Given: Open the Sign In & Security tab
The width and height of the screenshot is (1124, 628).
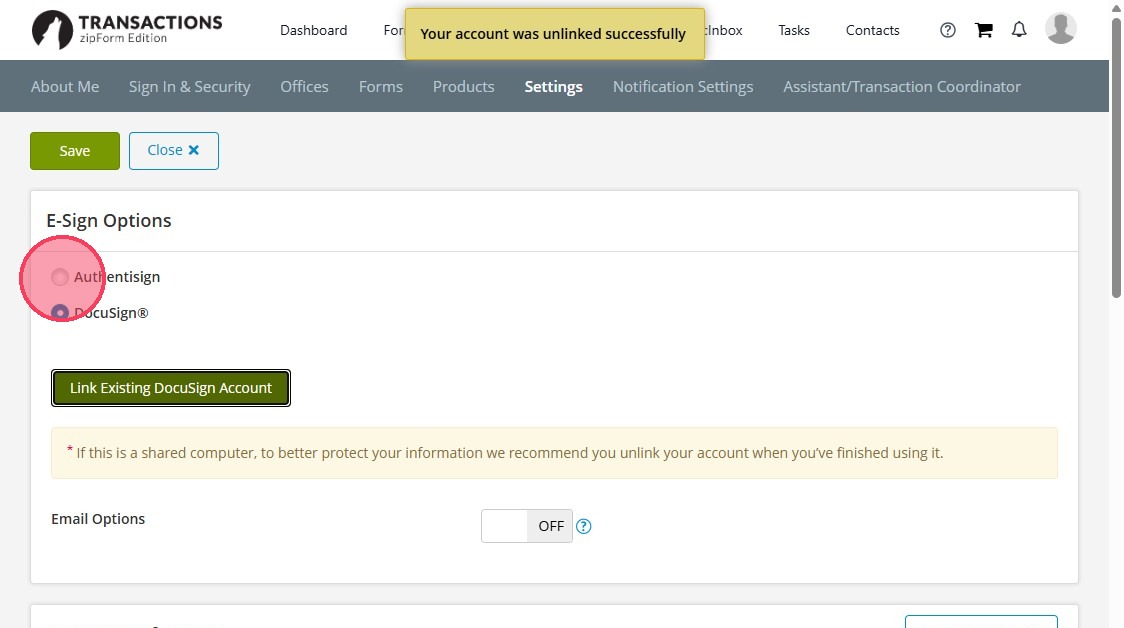Looking at the screenshot, I should click(x=190, y=87).
